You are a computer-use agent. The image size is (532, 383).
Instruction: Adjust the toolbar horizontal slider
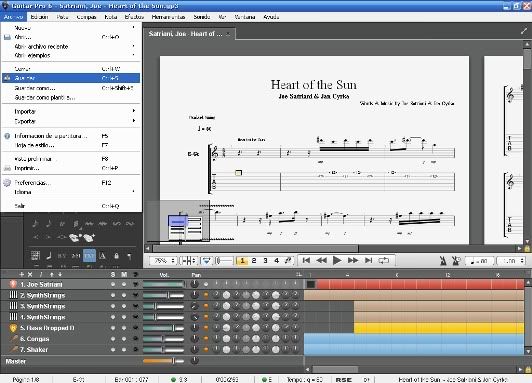pos(224,261)
